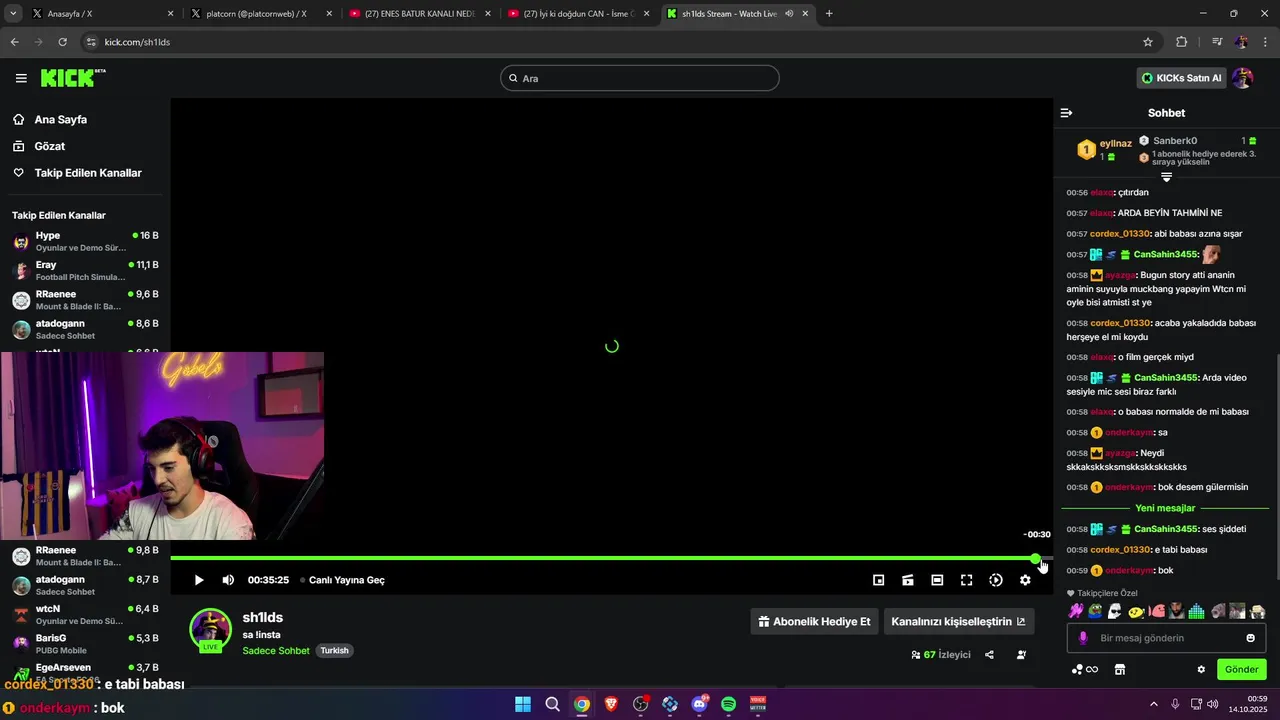Image resolution: width=1280 pixels, height=720 pixels.
Task: Bookmark this page with star icon
Action: pos(1148,42)
